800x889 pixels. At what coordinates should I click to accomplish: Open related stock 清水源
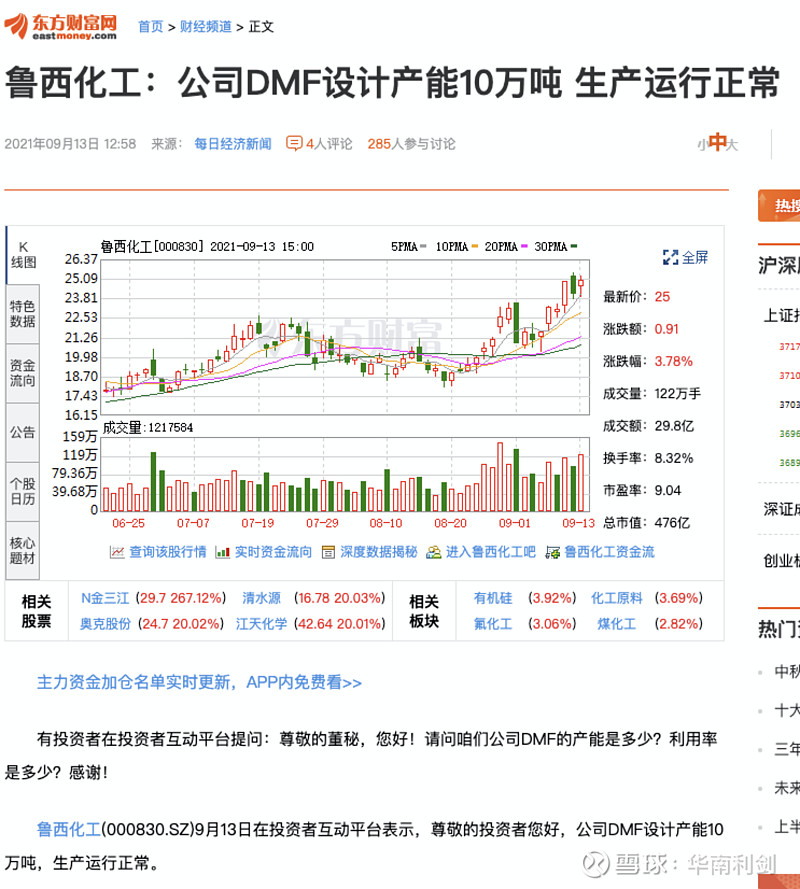click(261, 598)
